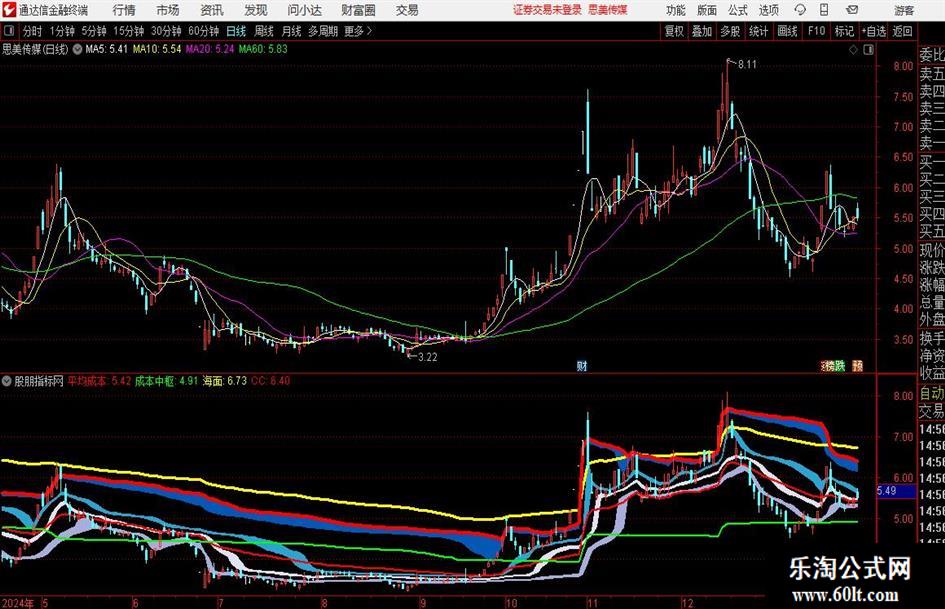
Task: Expand the 更多 periods dropdown
Action: [x=359, y=31]
